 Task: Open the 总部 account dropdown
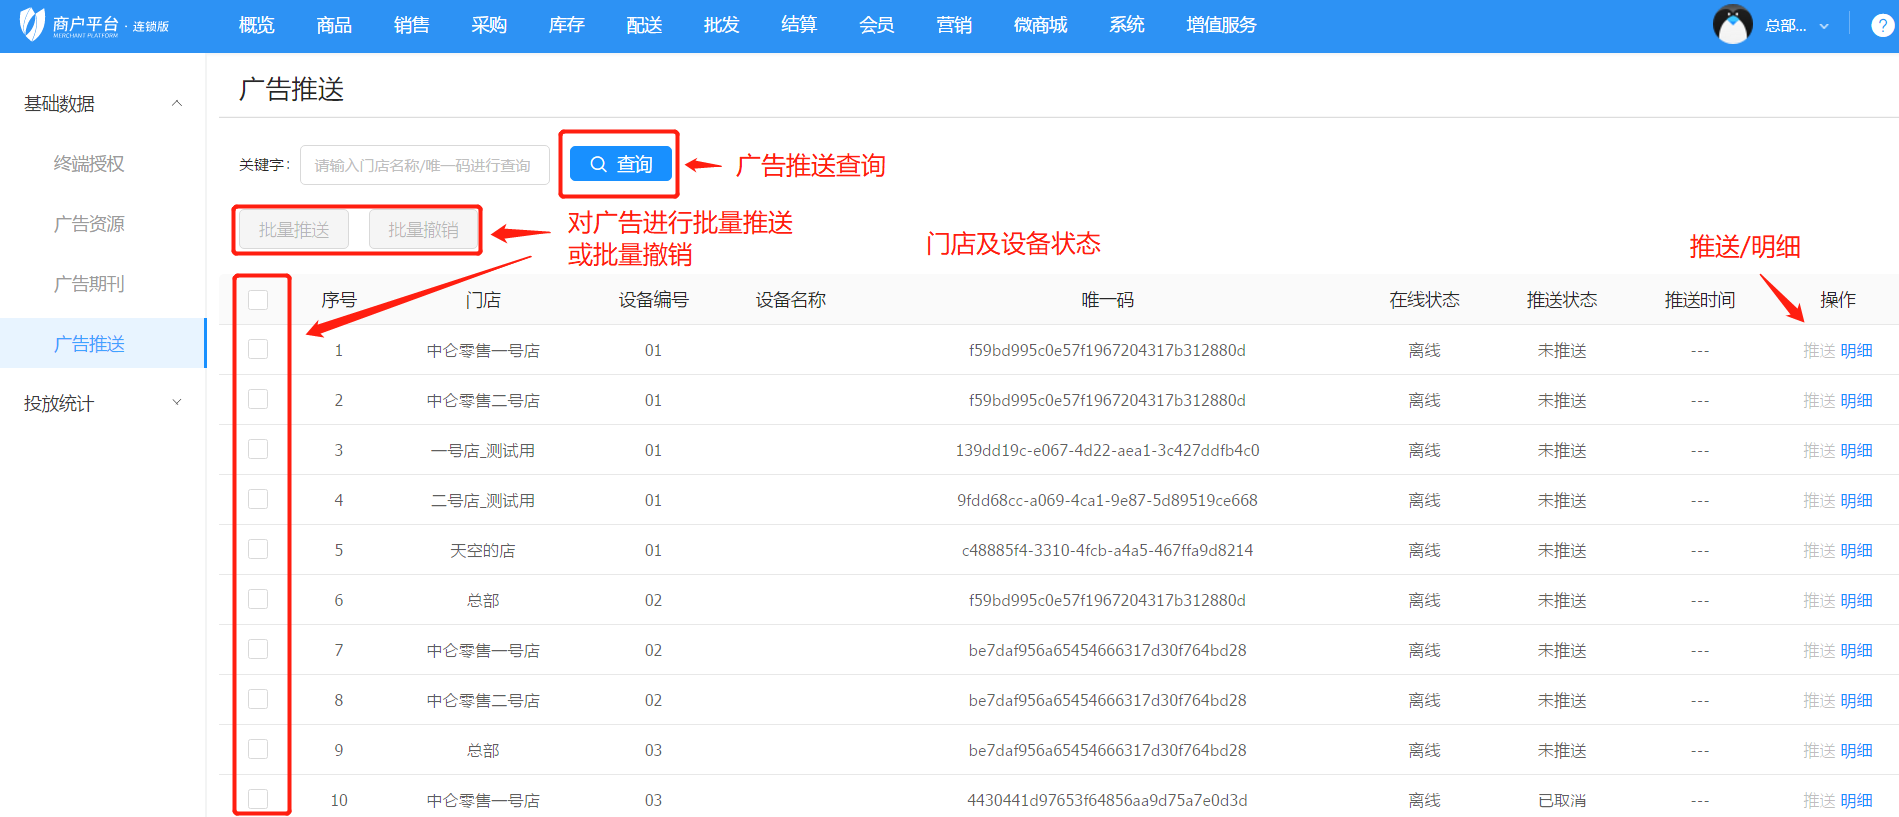click(x=1796, y=26)
